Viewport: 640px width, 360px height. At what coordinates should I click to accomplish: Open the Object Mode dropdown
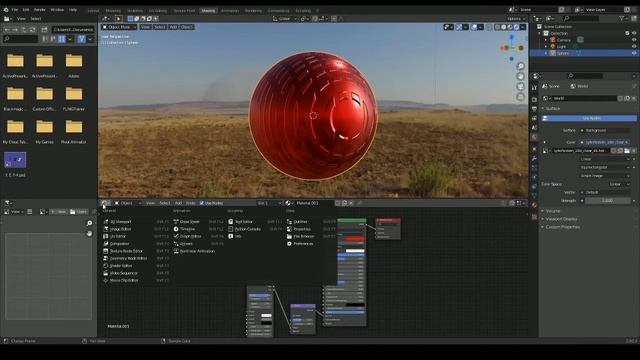[x=119, y=27]
